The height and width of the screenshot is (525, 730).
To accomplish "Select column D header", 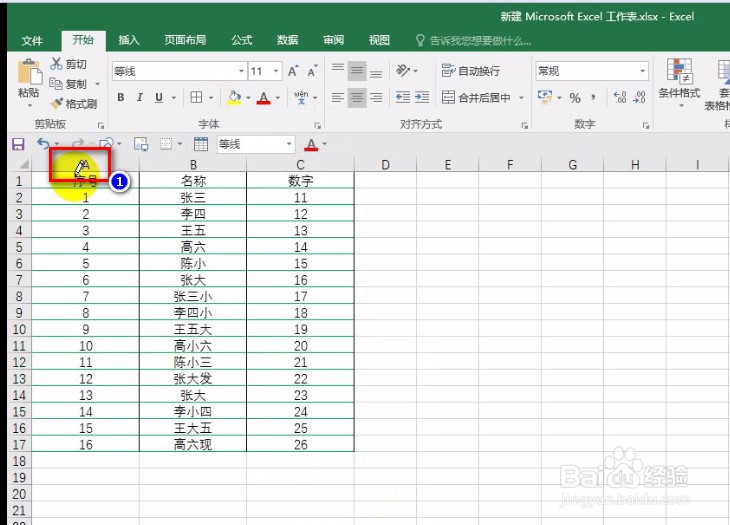I will click(385, 165).
